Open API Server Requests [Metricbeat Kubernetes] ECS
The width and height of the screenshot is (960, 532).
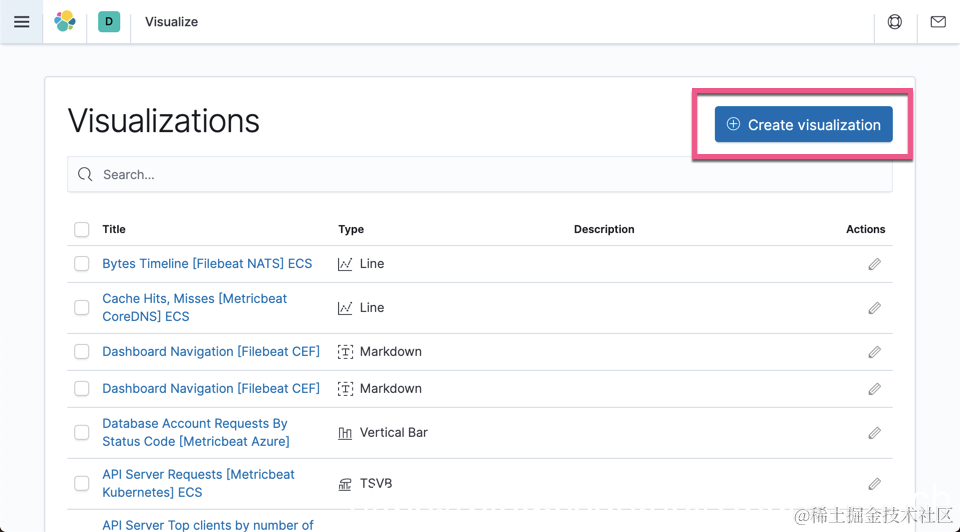198,483
